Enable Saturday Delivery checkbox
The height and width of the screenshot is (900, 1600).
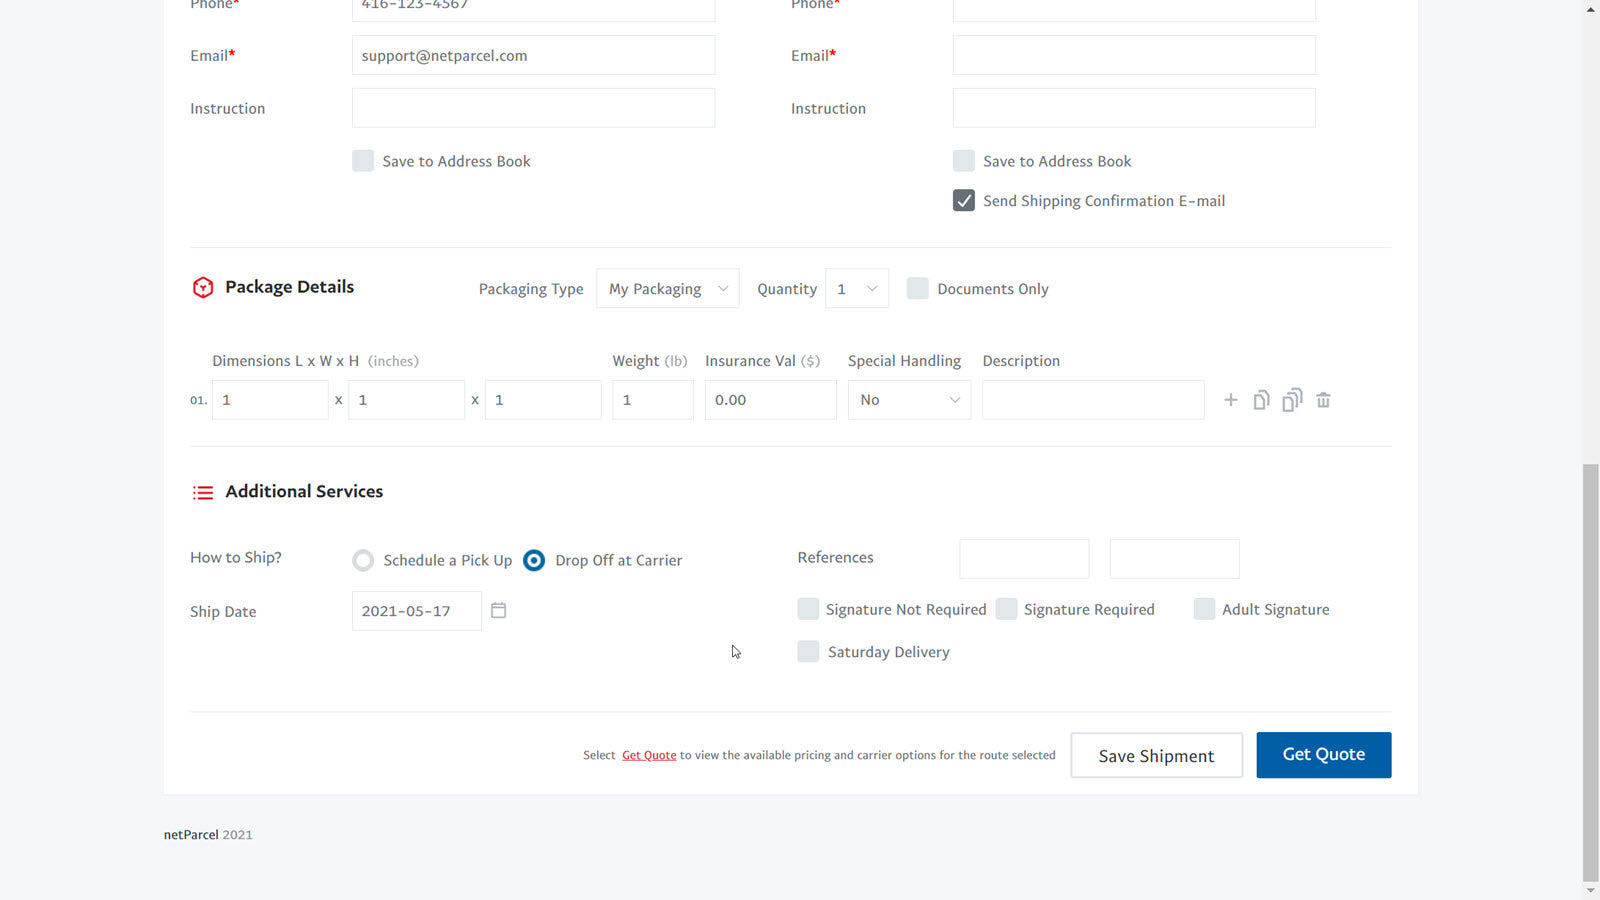point(808,651)
